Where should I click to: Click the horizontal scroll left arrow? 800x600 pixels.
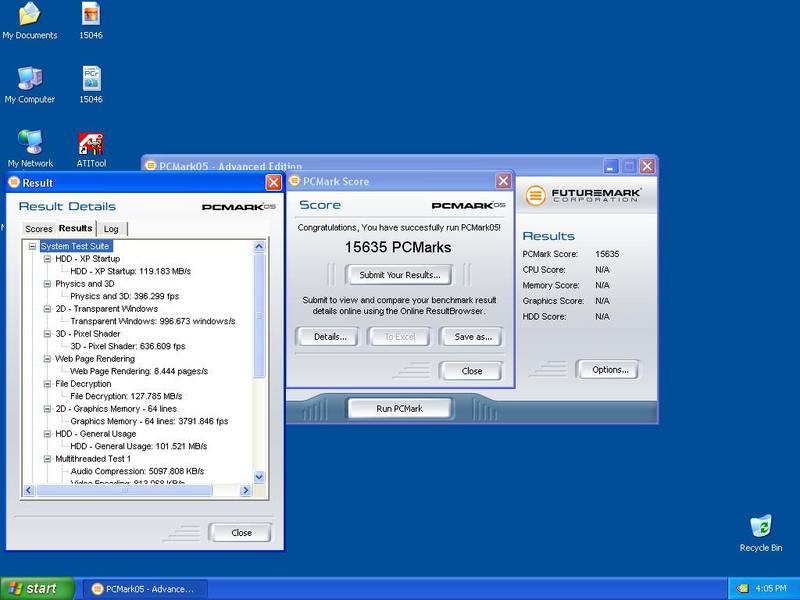[x=29, y=490]
